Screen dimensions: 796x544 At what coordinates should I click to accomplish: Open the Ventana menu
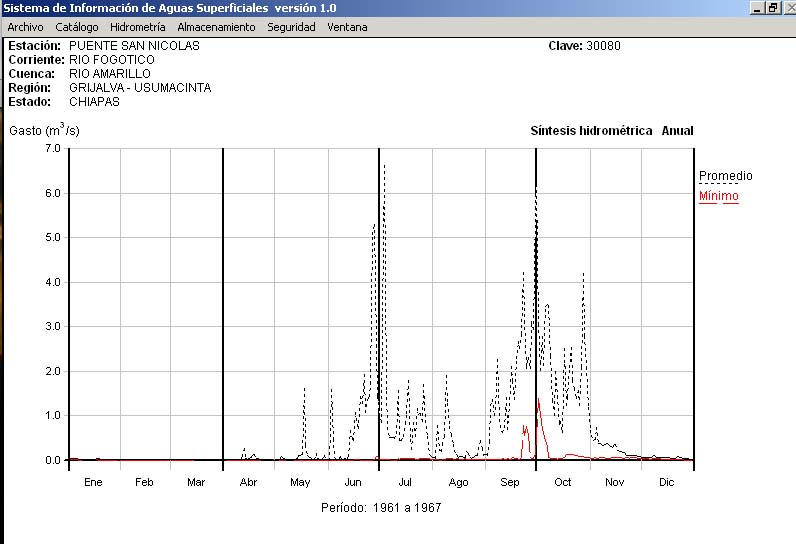pyautogui.click(x=347, y=27)
